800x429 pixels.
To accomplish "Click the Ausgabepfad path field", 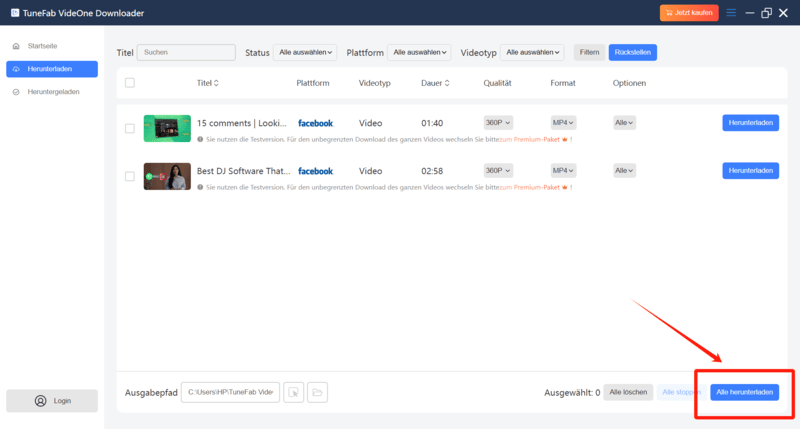I will pos(230,392).
